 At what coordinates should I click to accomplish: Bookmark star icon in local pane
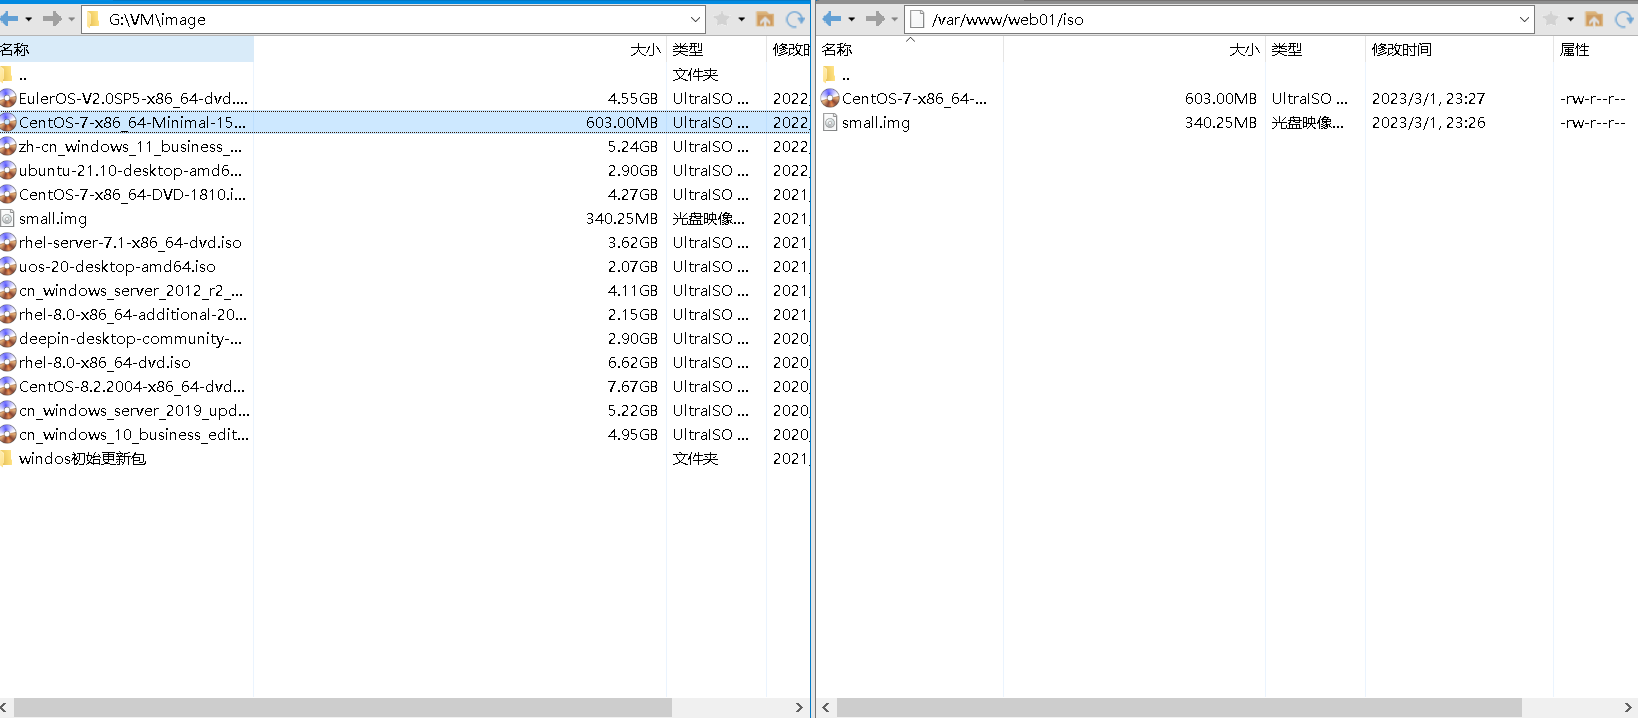click(722, 19)
